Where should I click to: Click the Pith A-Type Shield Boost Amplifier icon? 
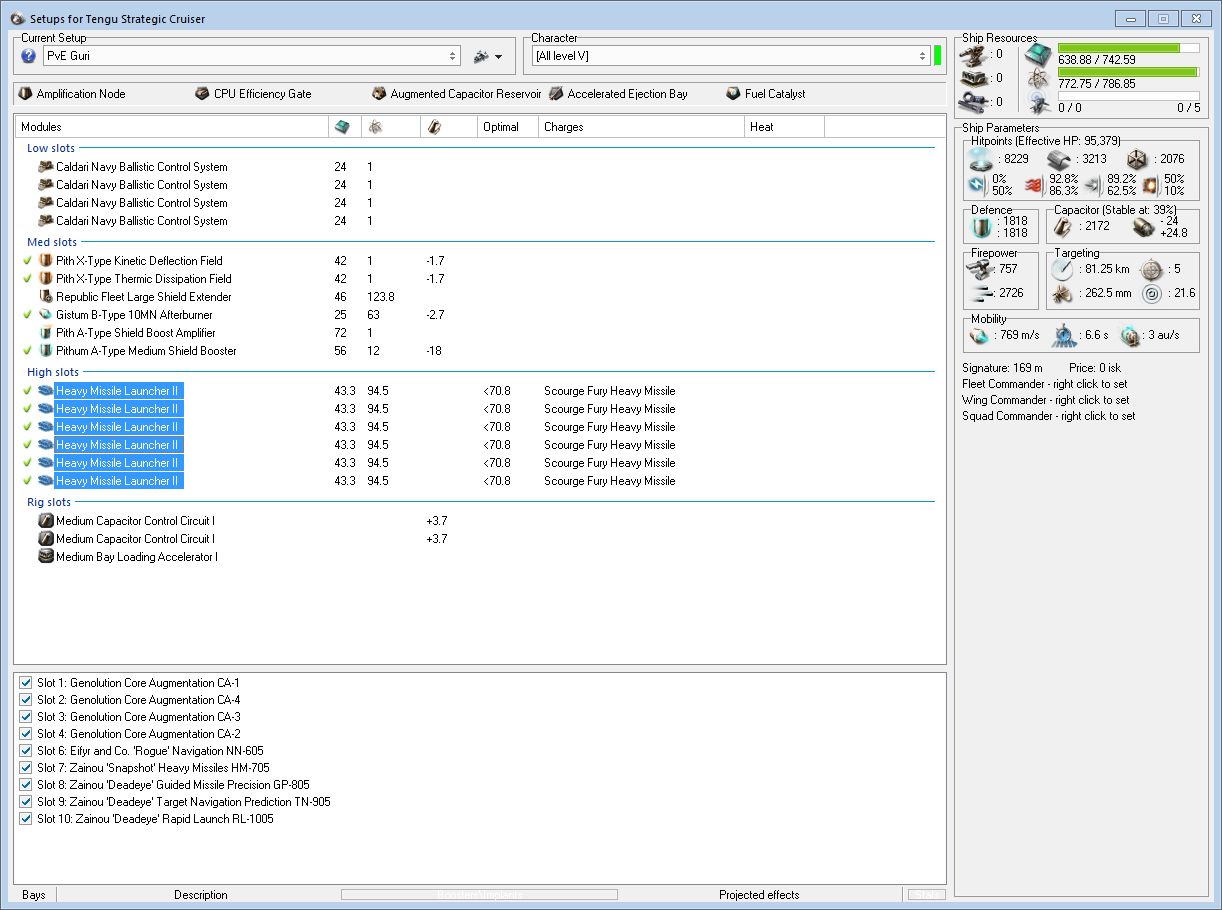point(45,332)
